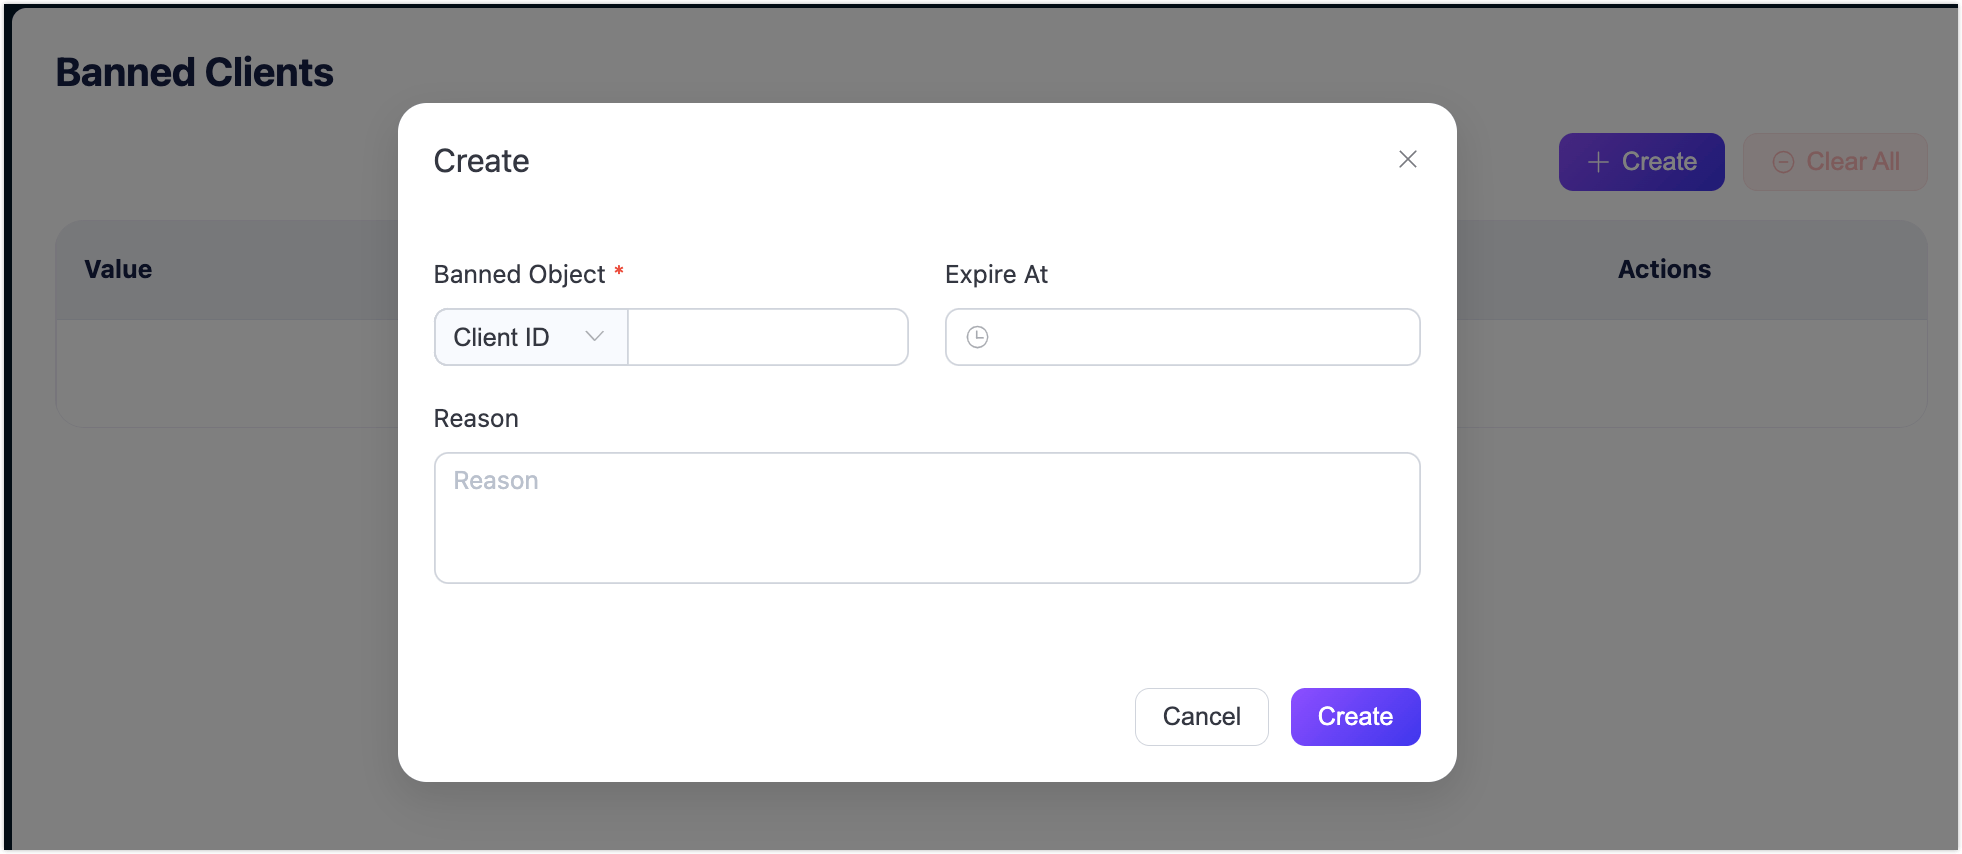The width and height of the screenshot is (1962, 854).
Task: Click the Reason label above the text area
Action: coord(476,418)
